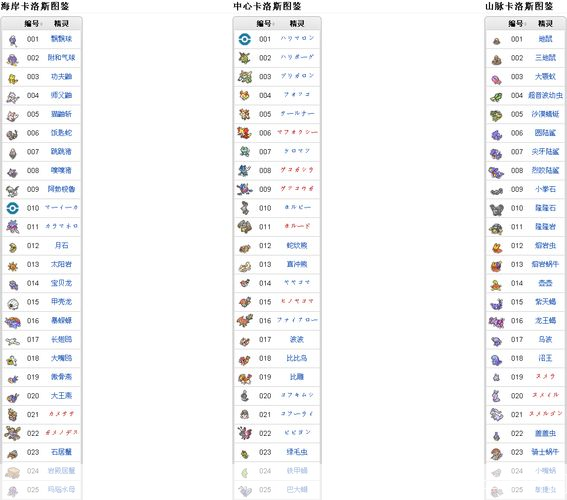Click the sprite in Central Kalos row 009

(x=245, y=189)
